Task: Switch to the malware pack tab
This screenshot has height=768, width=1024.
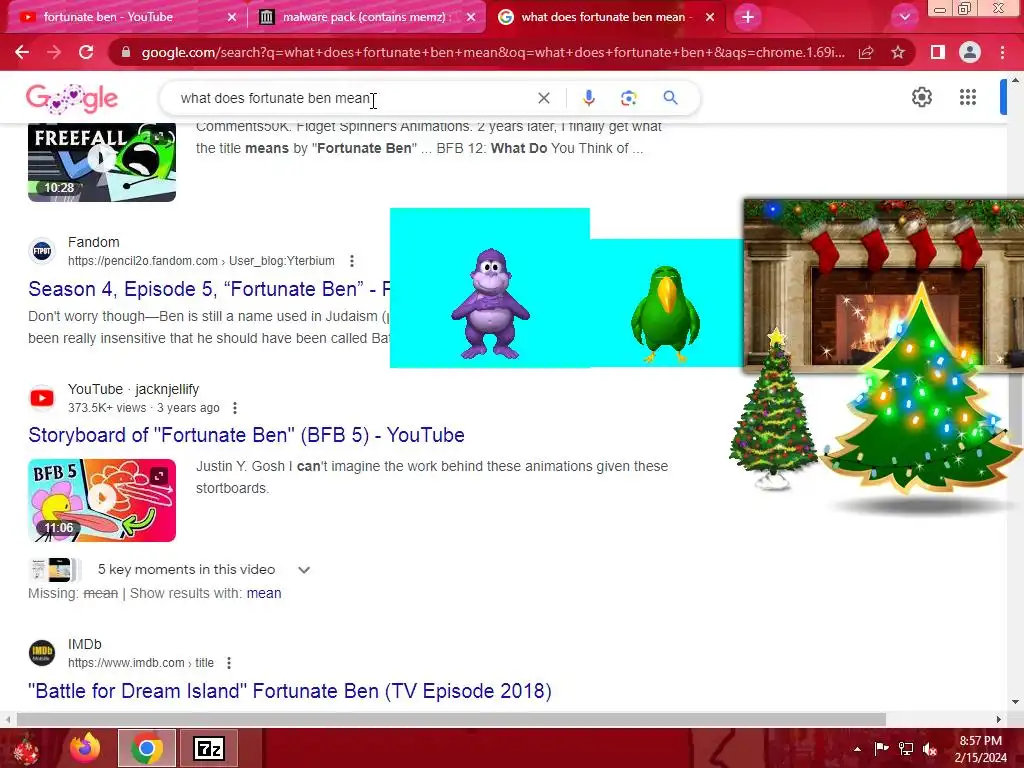Action: [x=366, y=17]
